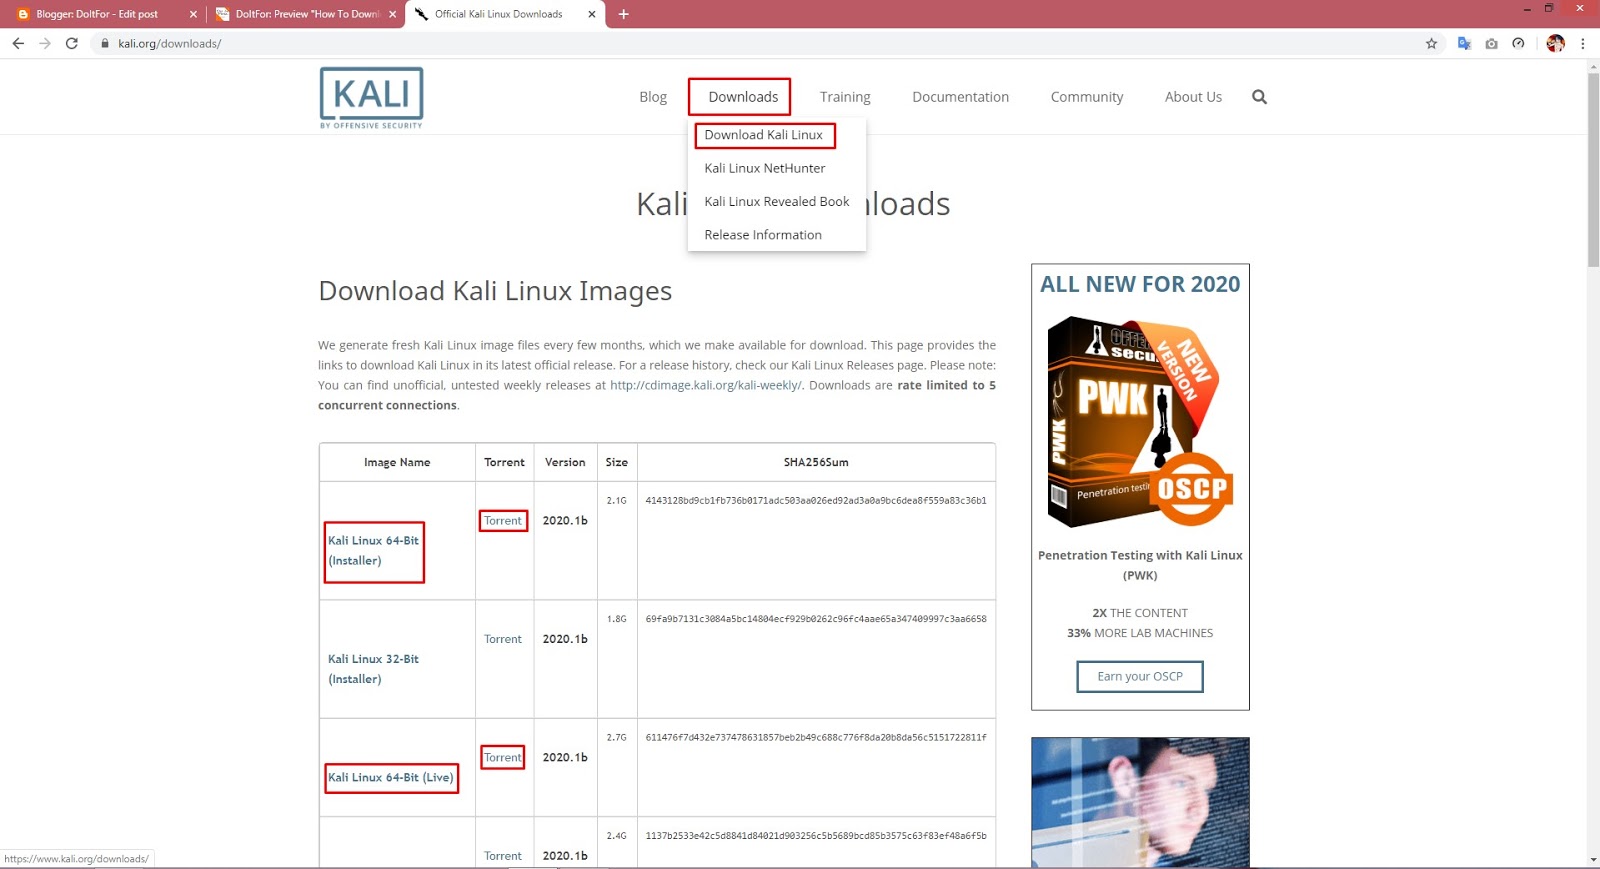
Task: Click Kali Linux 64-Bit (Live) link
Action: (x=391, y=777)
